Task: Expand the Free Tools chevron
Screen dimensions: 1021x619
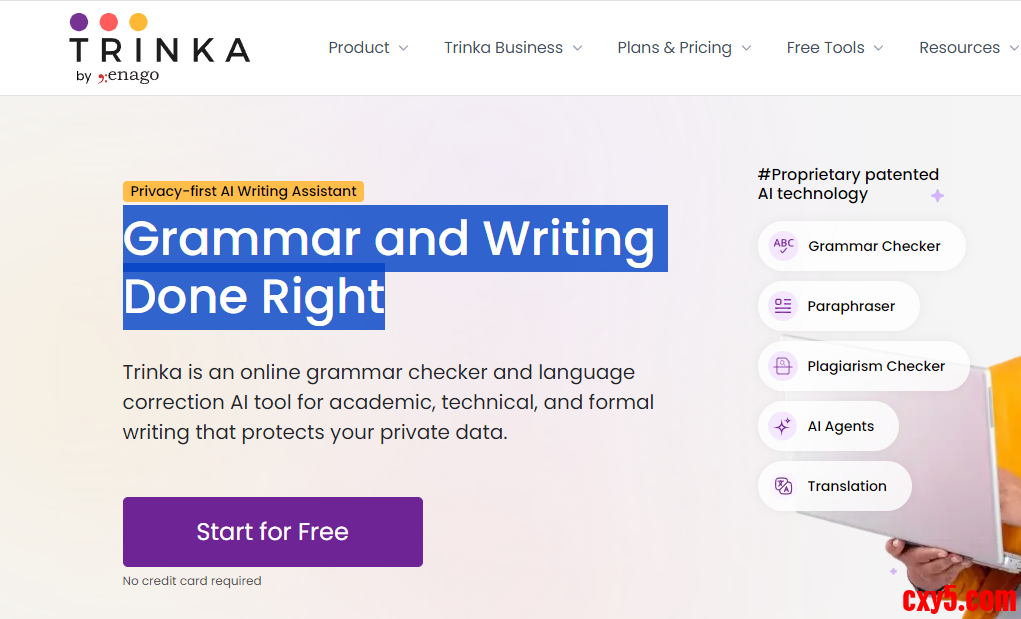Action: tap(878, 48)
